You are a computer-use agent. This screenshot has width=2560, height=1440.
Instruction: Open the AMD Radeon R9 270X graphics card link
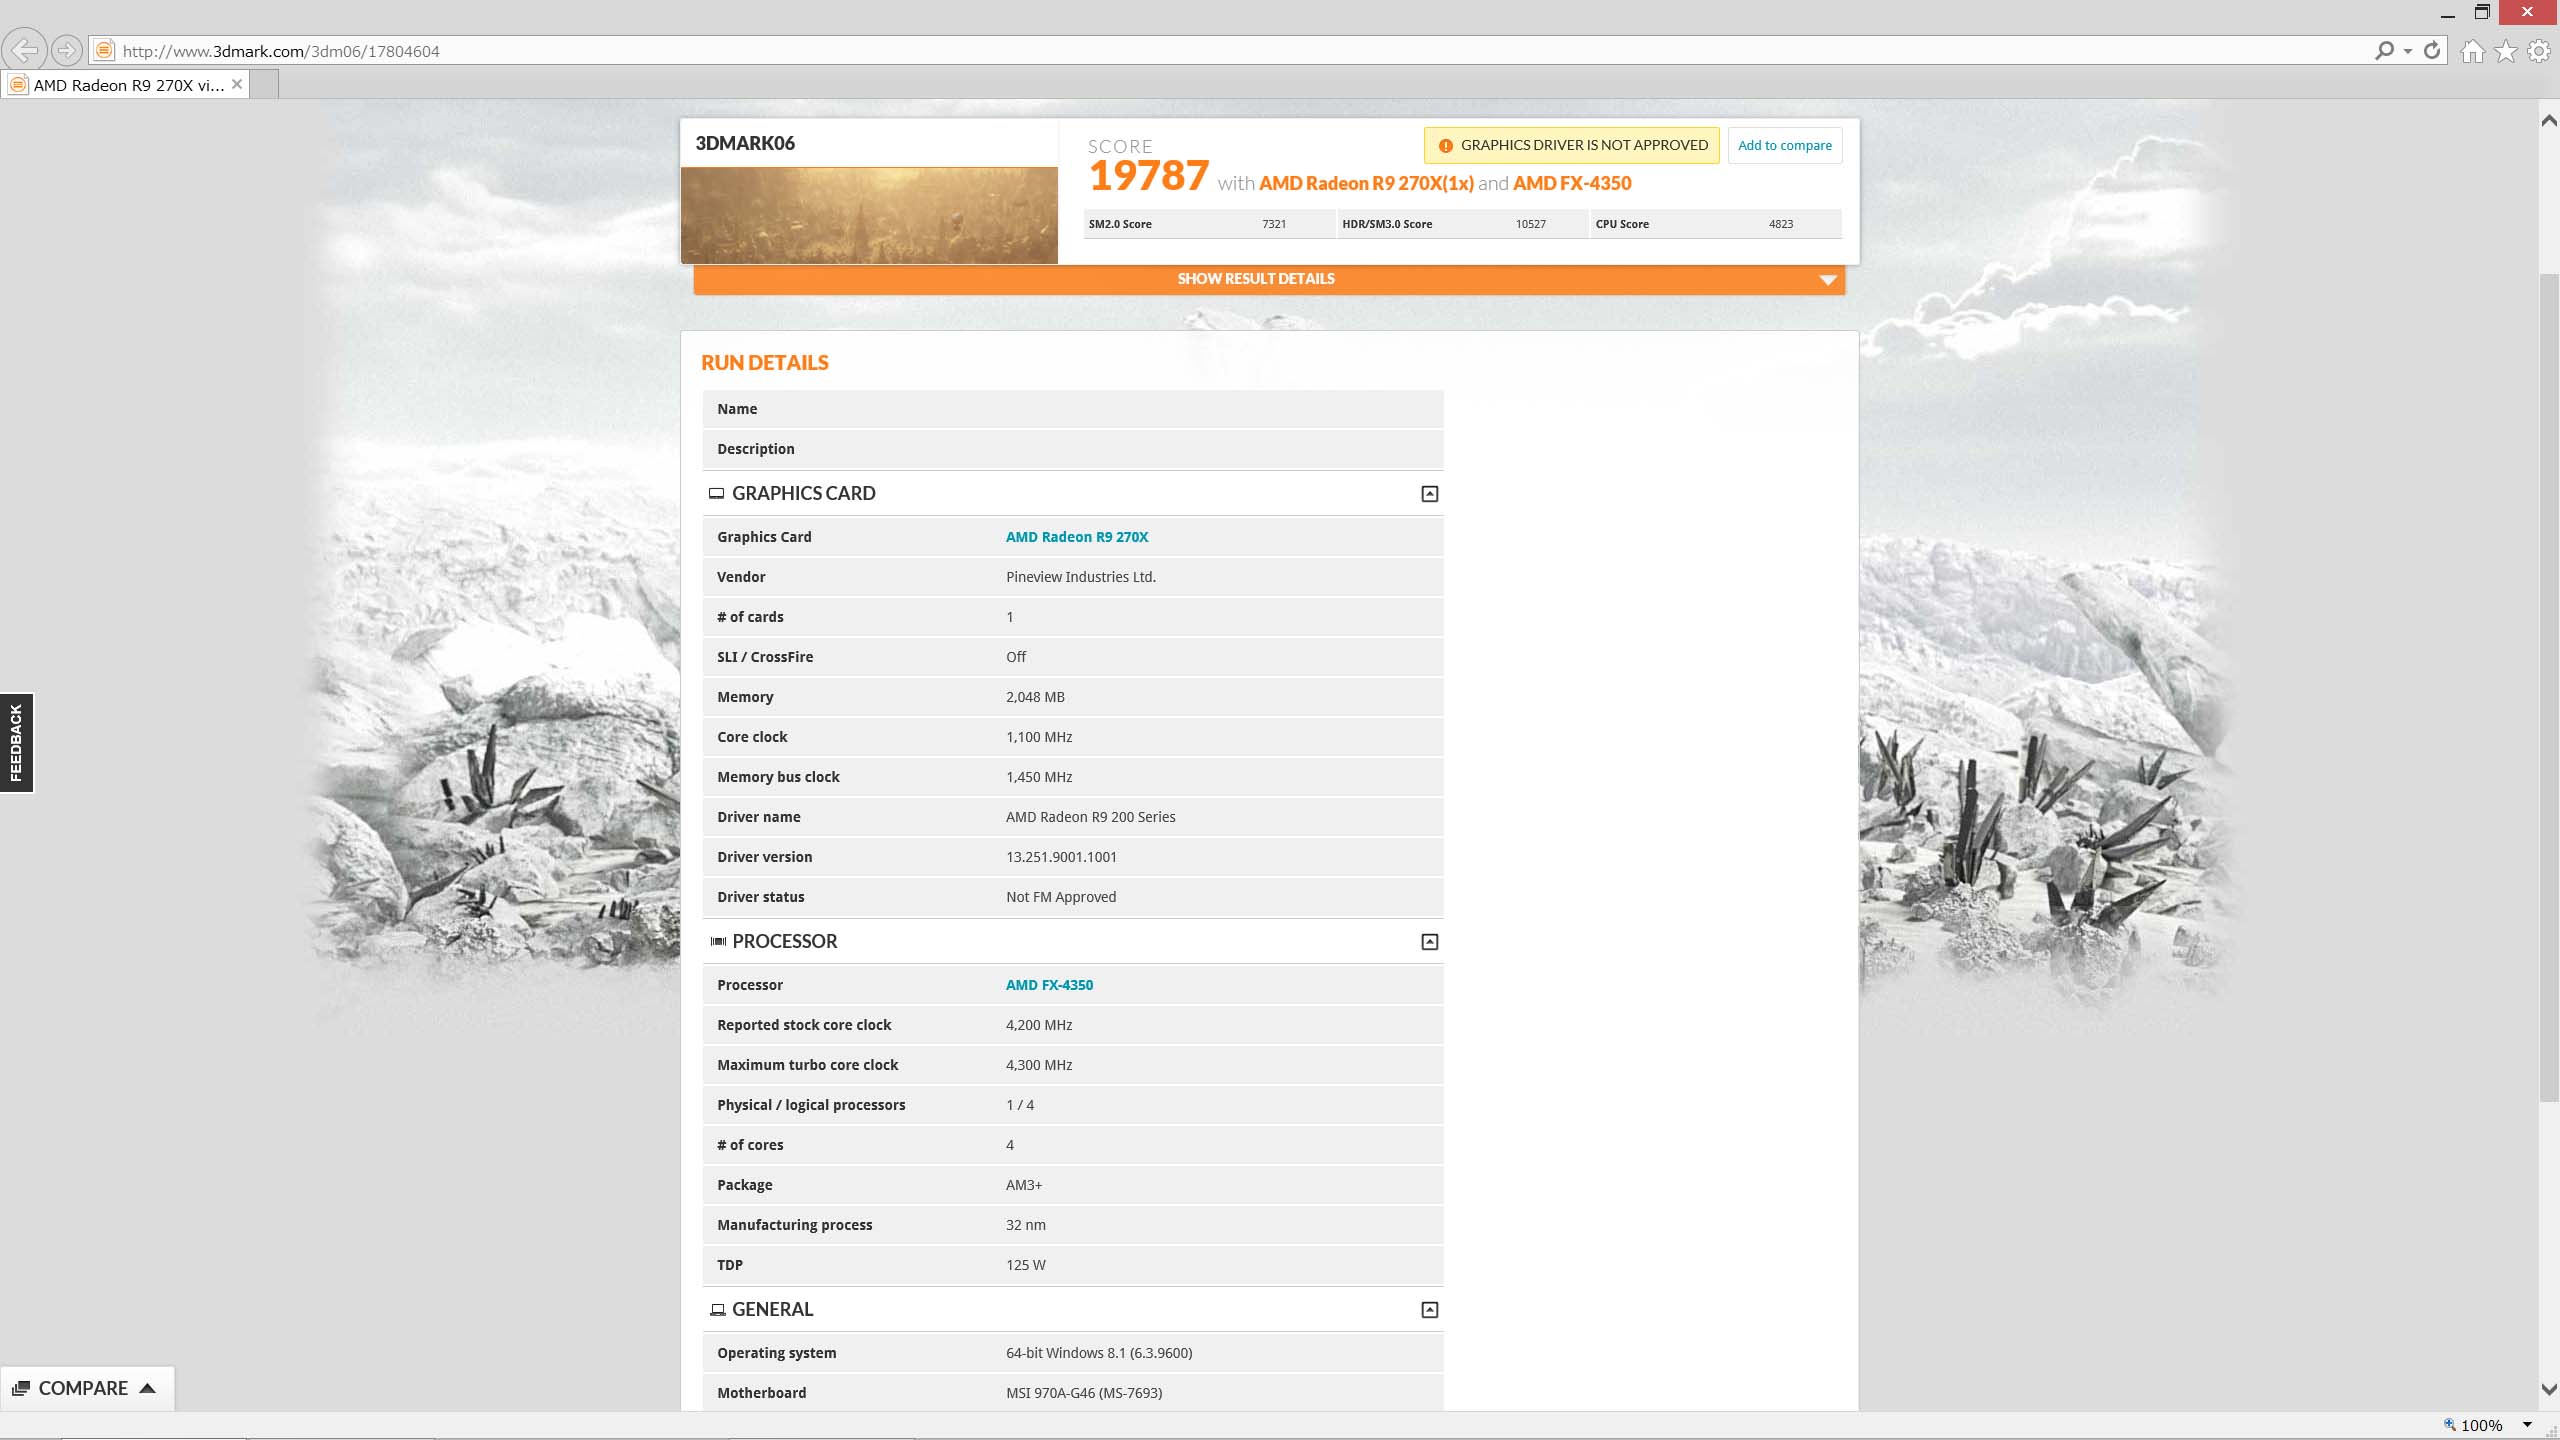pyautogui.click(x=1077, y=537)
